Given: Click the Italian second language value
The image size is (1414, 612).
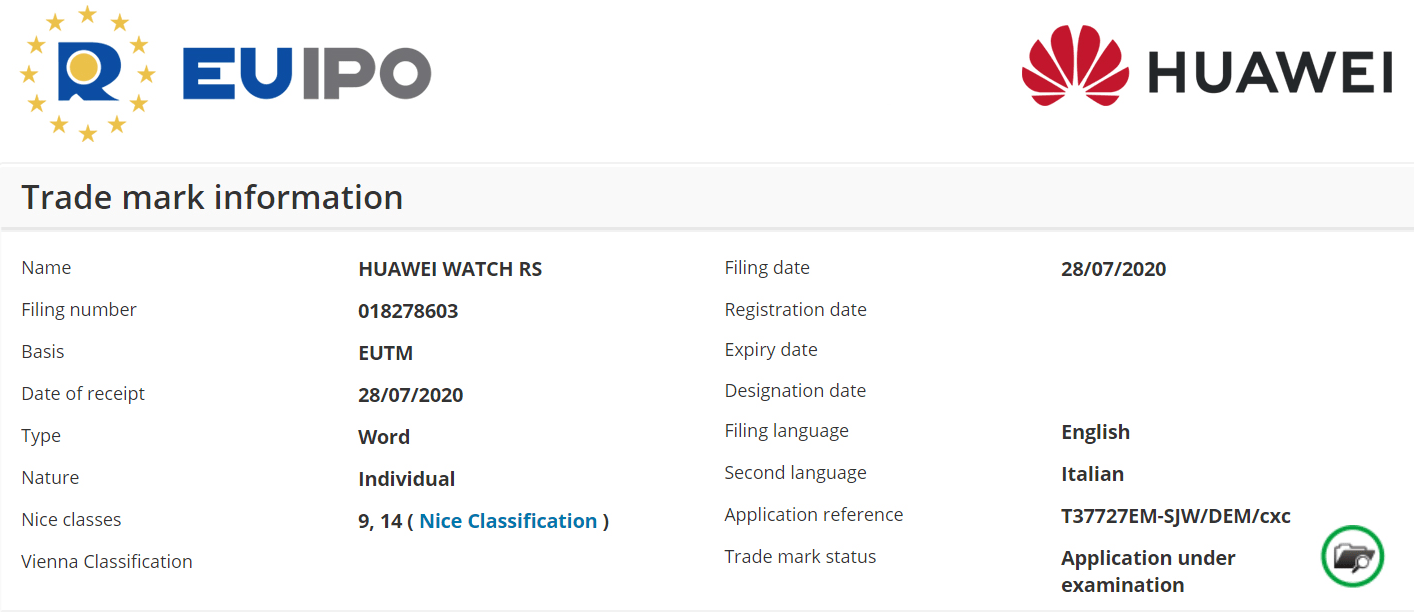Looking at the screenshot, I should pyautogui.click(x=1092, y=474).
